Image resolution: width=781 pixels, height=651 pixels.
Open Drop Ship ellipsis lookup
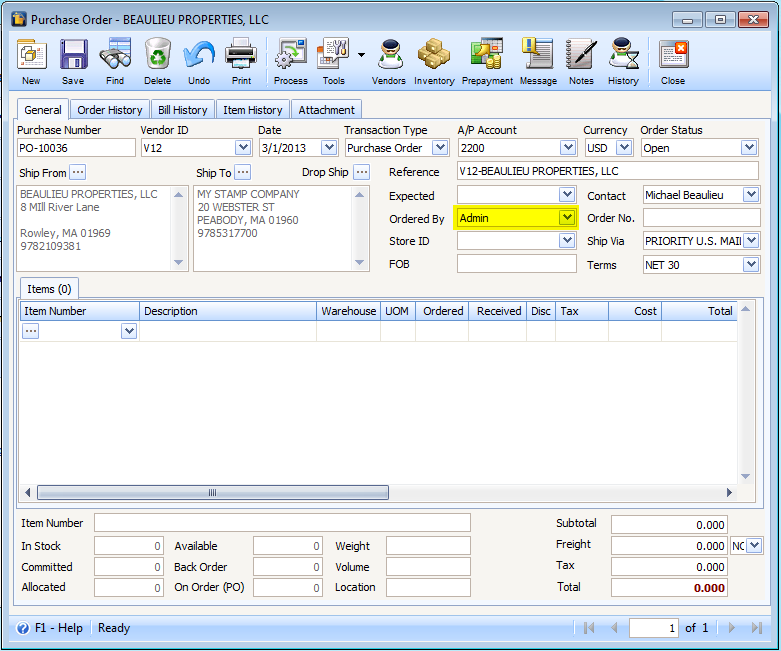coord(362,172)
